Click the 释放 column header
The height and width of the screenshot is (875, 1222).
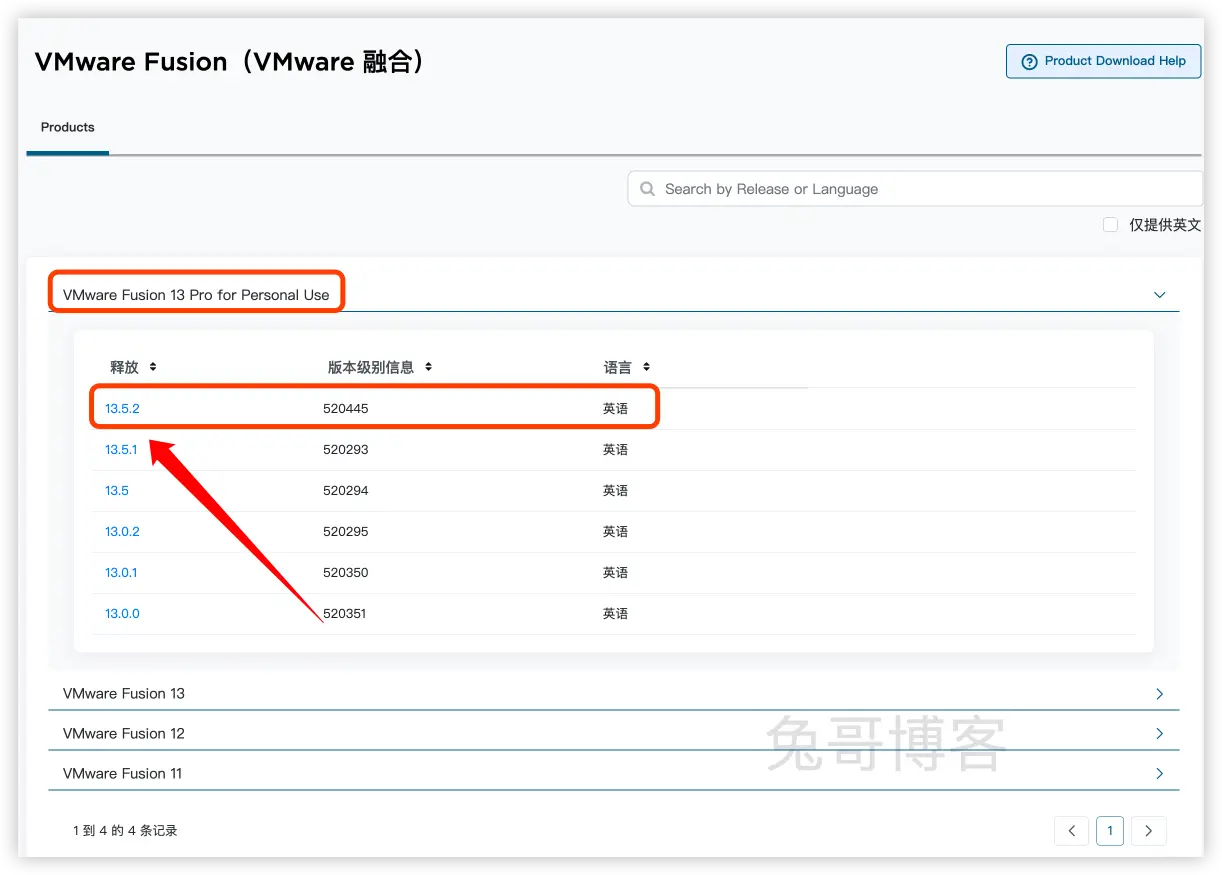click(124, 367)
